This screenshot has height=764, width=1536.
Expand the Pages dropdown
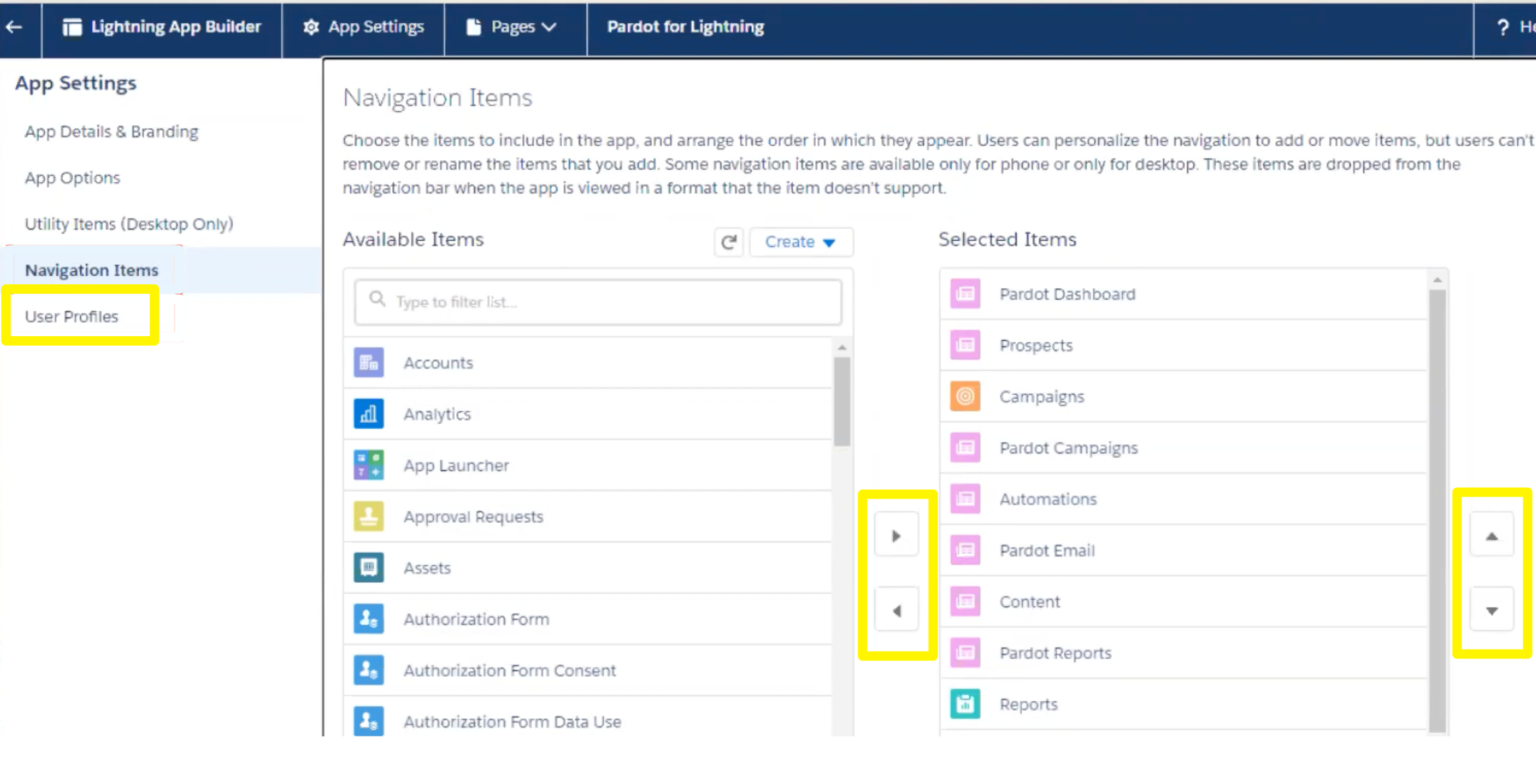point(512,28)
